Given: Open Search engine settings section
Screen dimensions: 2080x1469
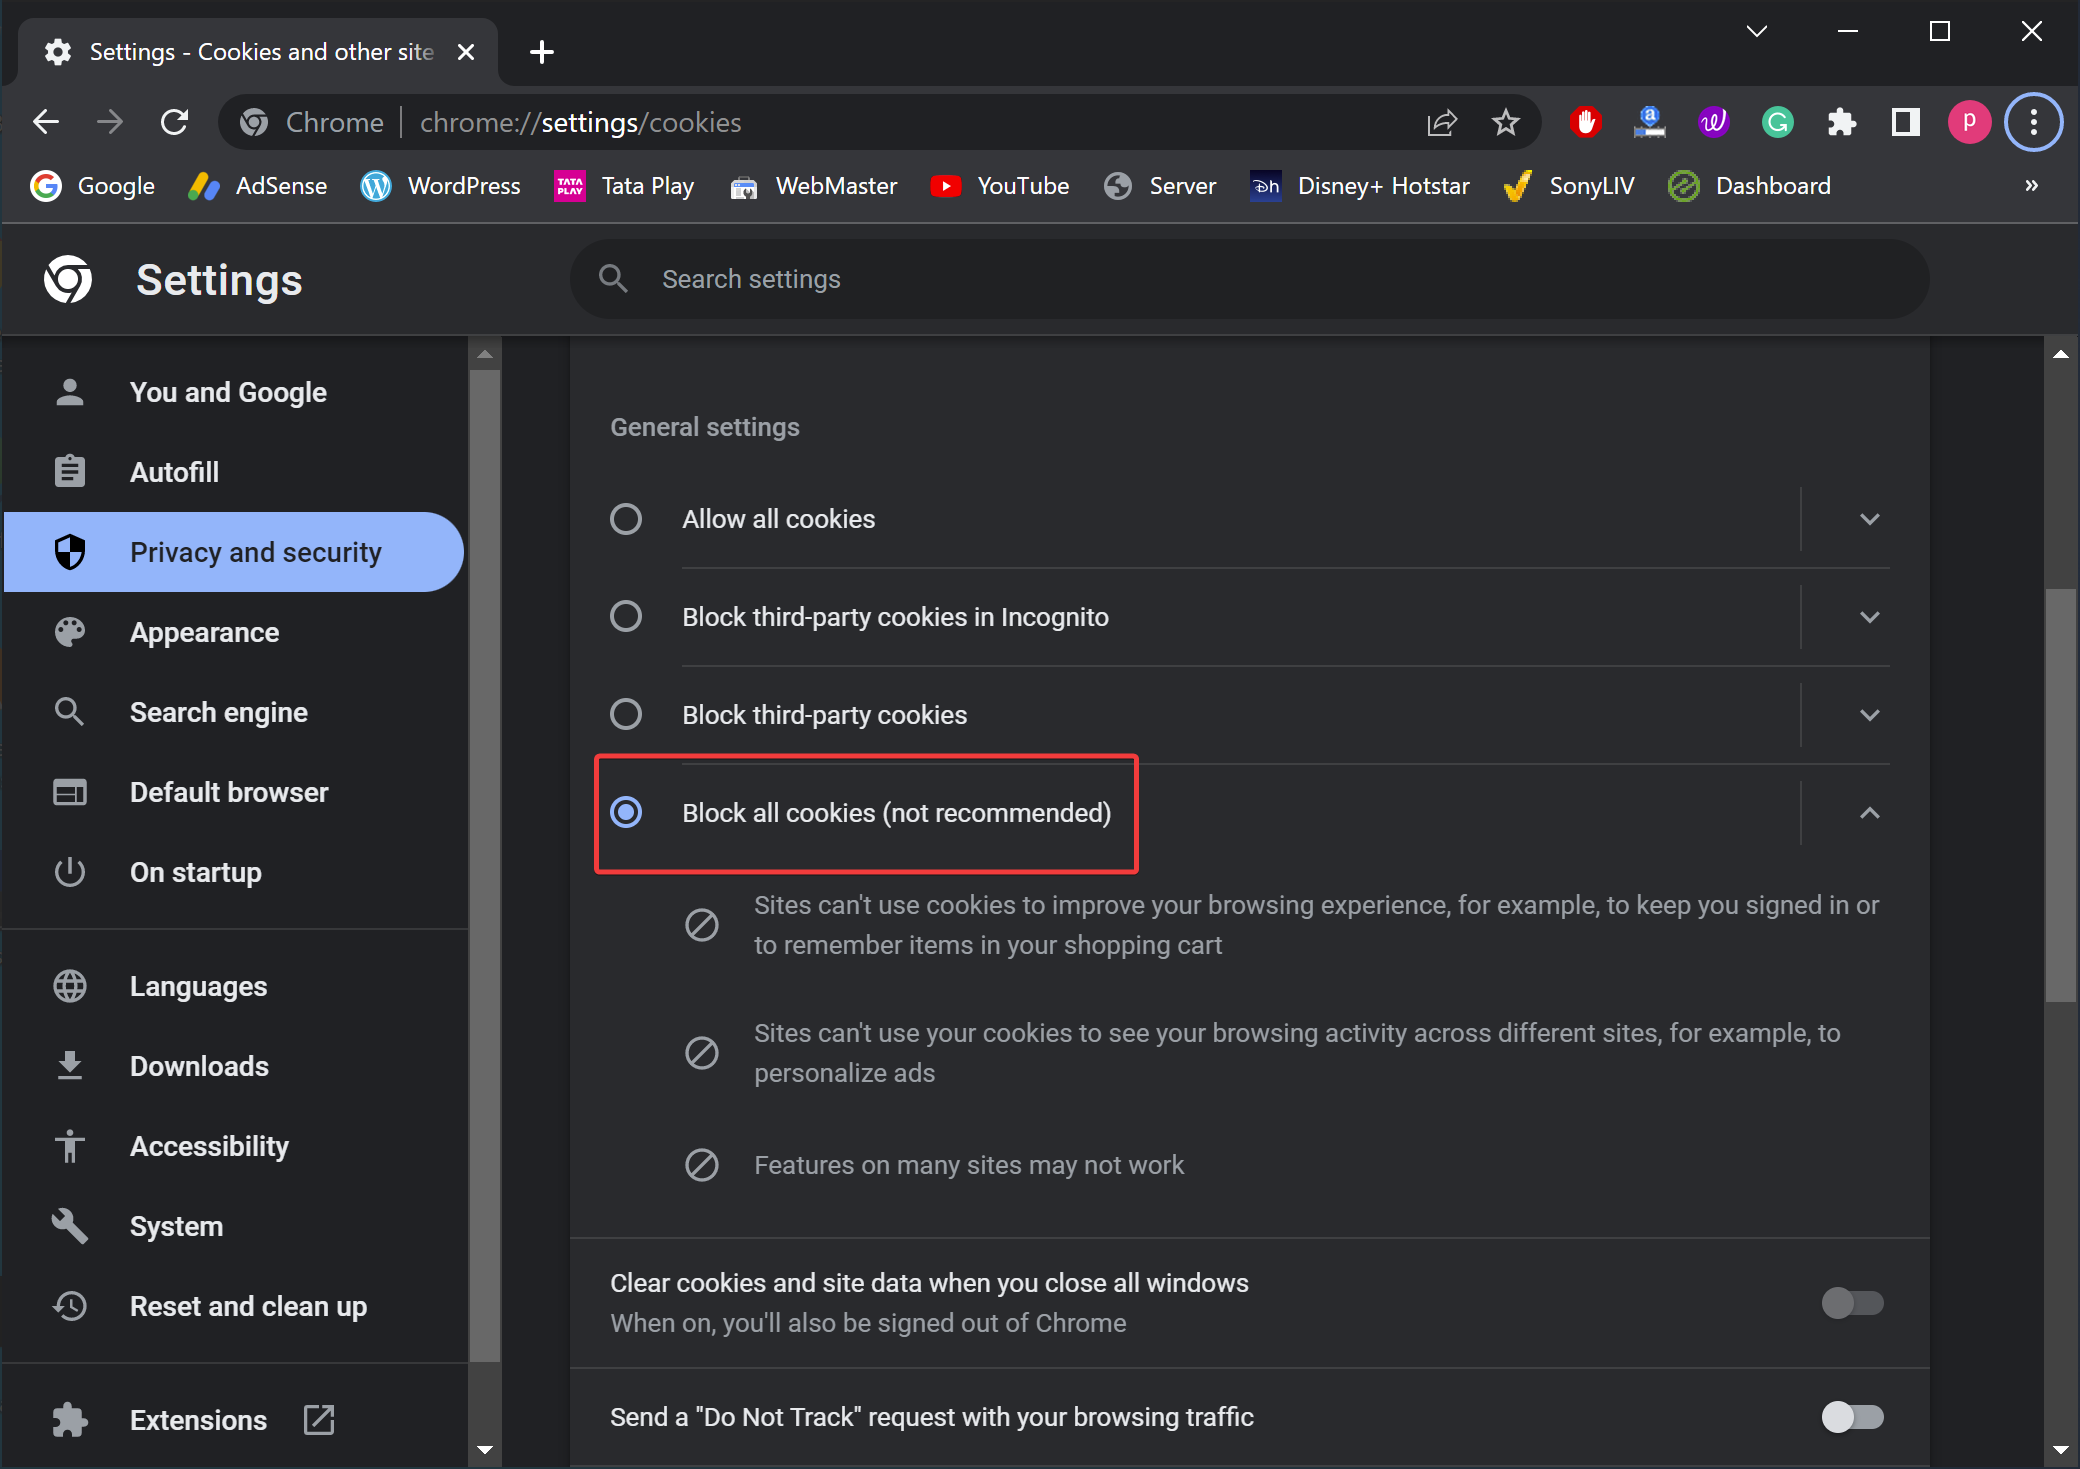Looking at the screenshot, I should (234, 712).
